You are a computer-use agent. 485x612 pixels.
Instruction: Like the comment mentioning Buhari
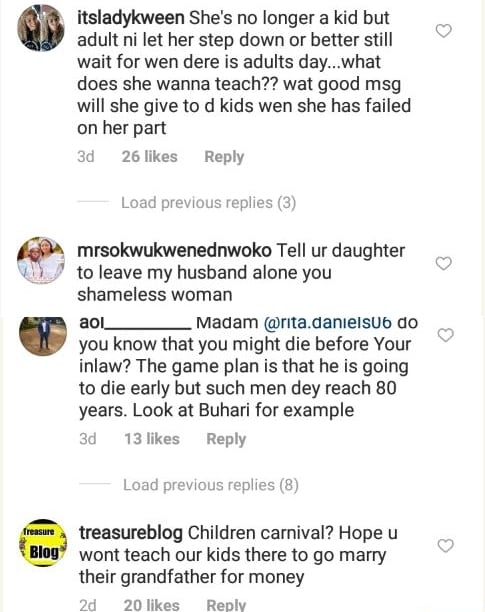click(x=445, y=335)
